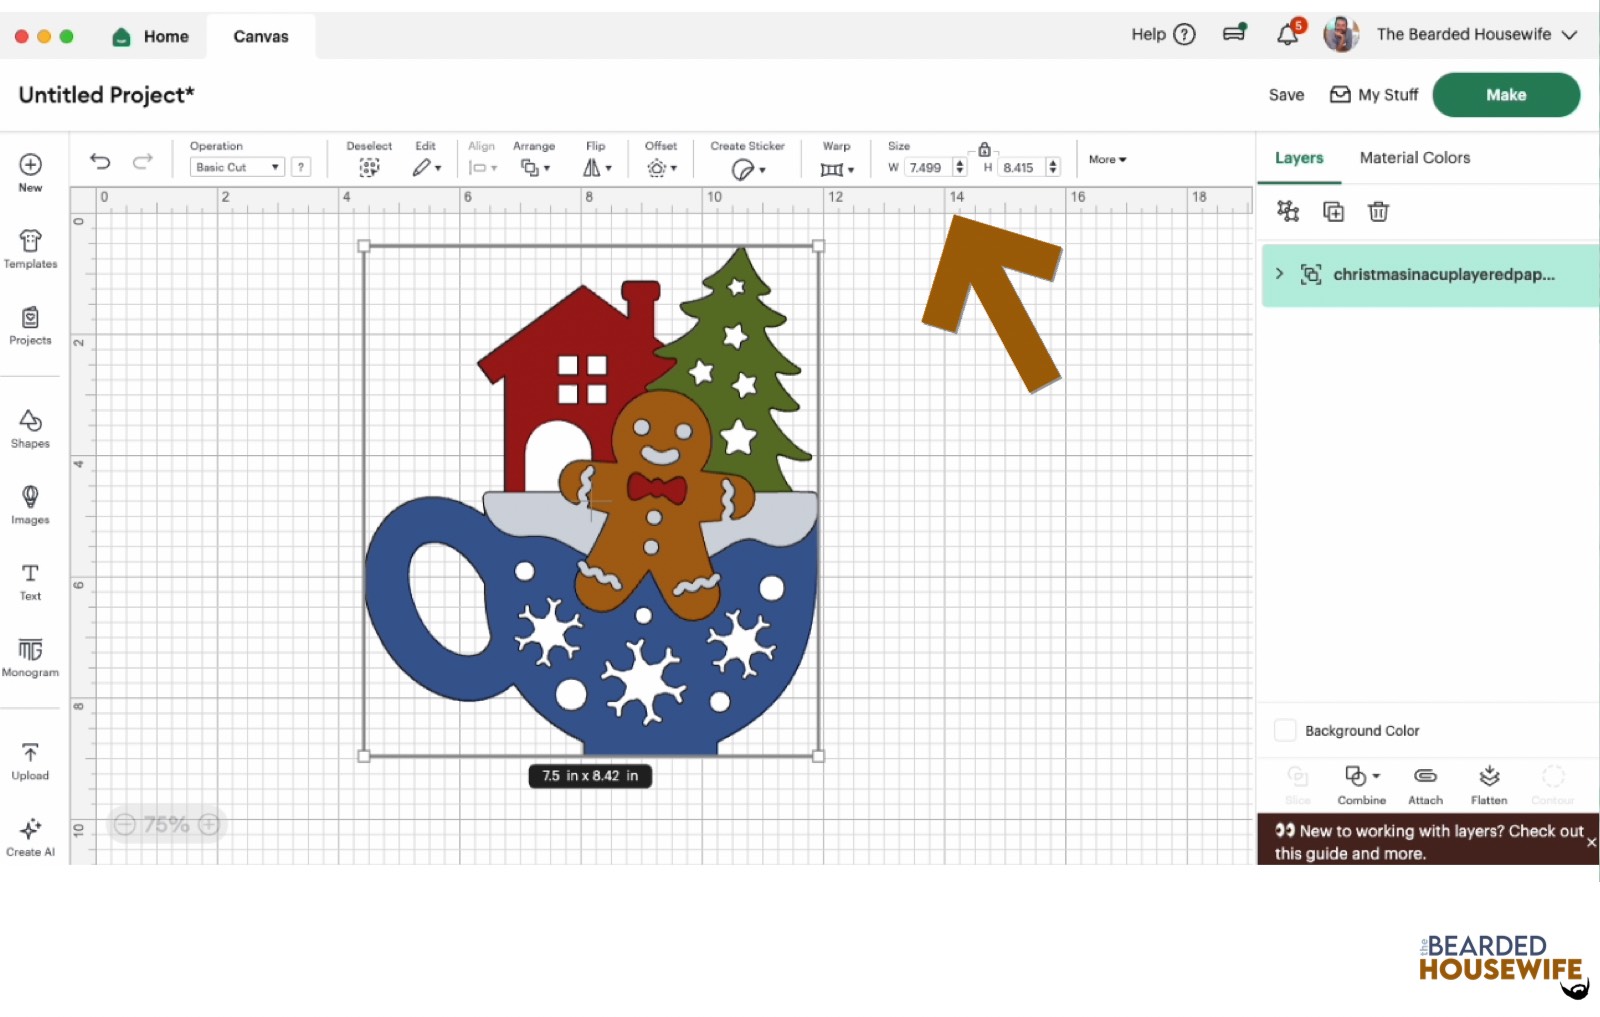This screenshot has height=1017, width=1600.
Task: Open the Text tool
Action: (28, 581)
